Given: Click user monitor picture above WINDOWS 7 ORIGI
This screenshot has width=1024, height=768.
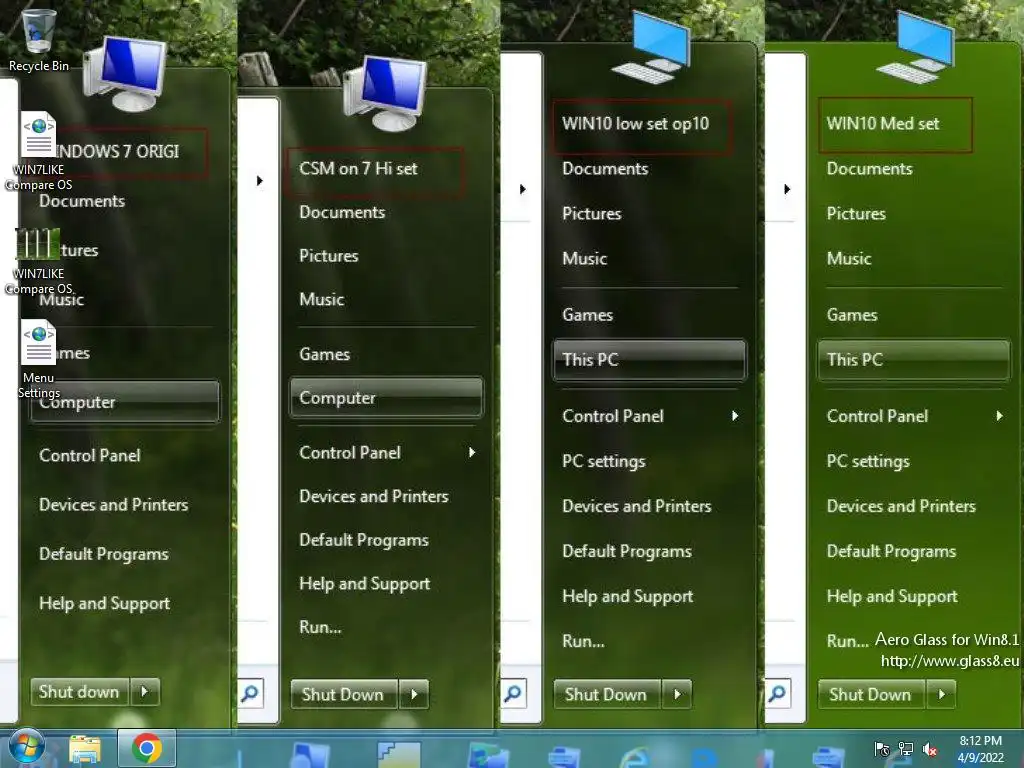Looking at the screenshot, I should pyautogui.click(x=127, y=73).
